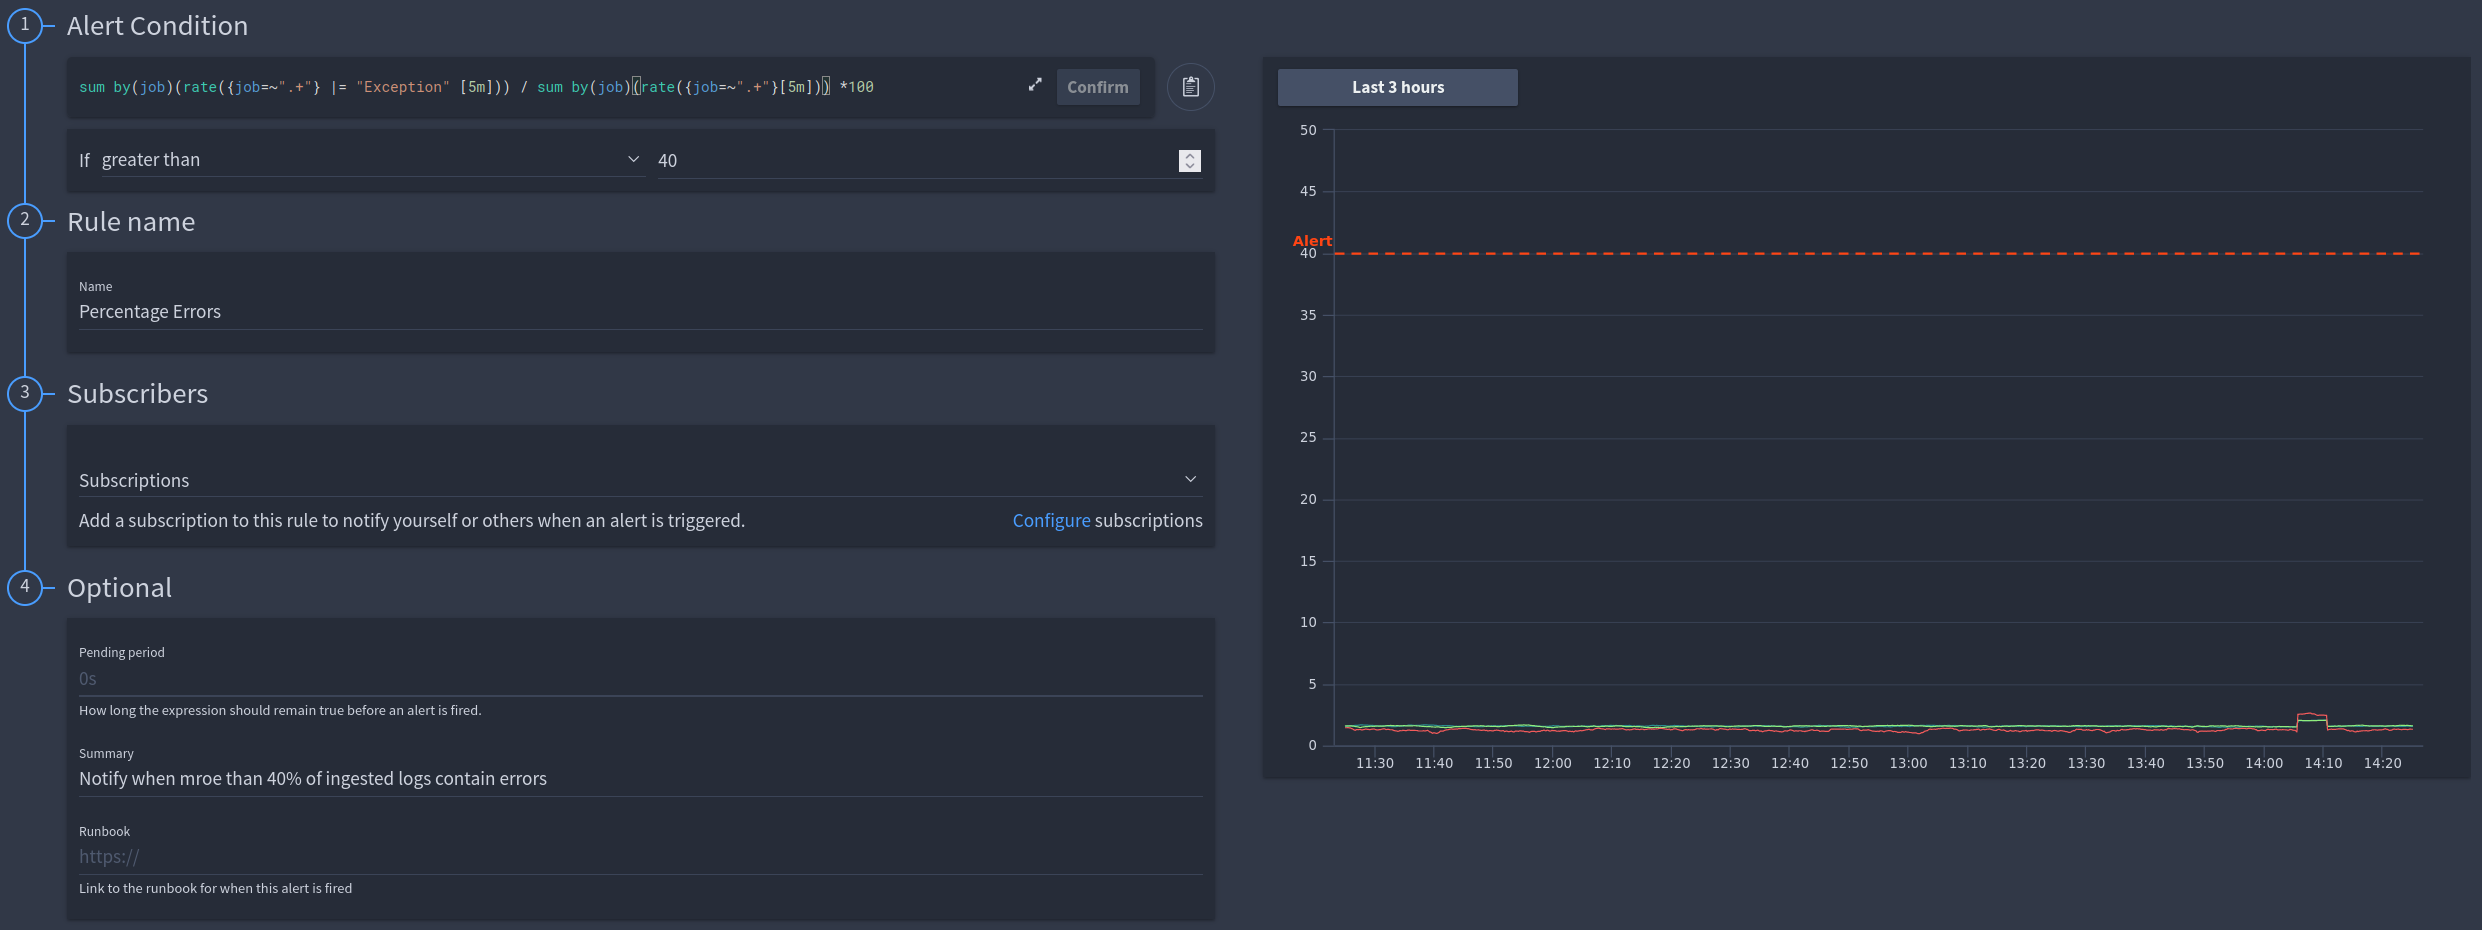Viewport: 2482px width, 930px height.
Task: Open the Subscriptions dropdown
Action: pyautogui.click(x=640, y=480)
